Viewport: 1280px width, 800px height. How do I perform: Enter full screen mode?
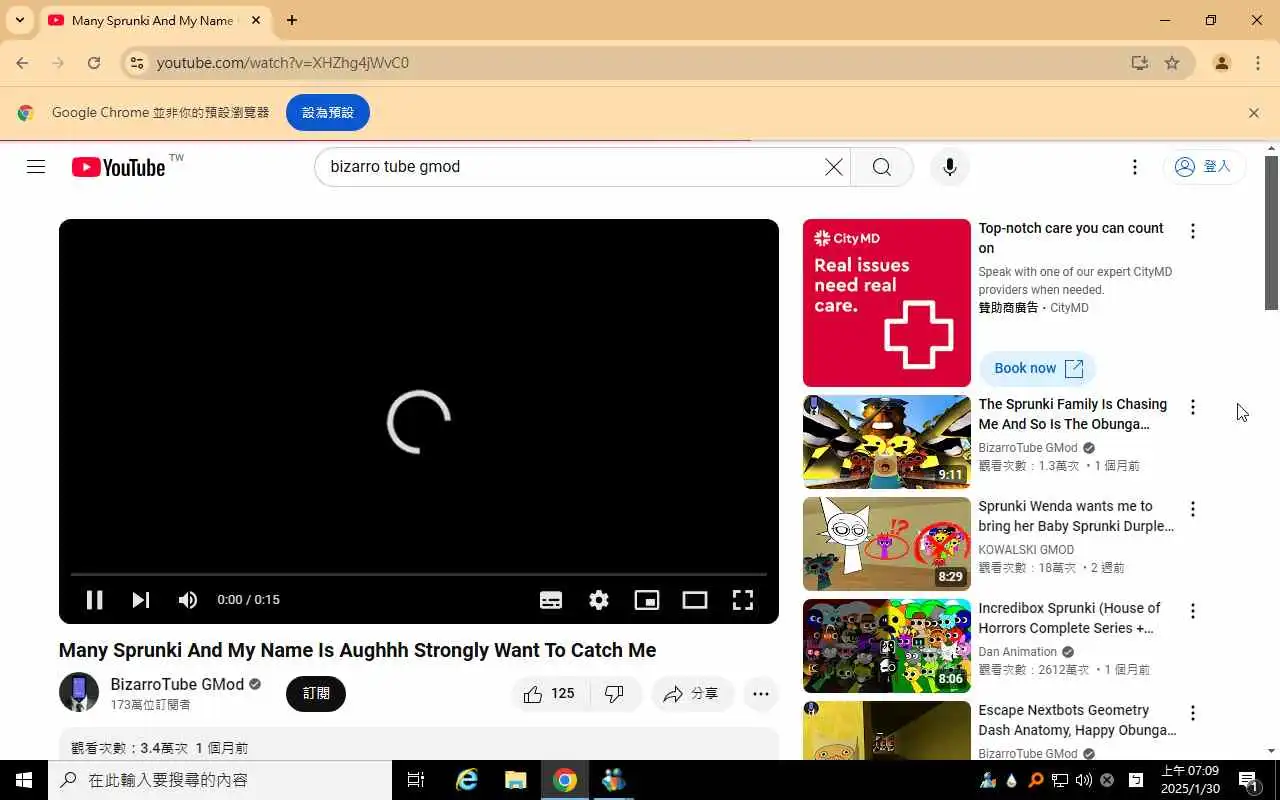tap(743, 600)
